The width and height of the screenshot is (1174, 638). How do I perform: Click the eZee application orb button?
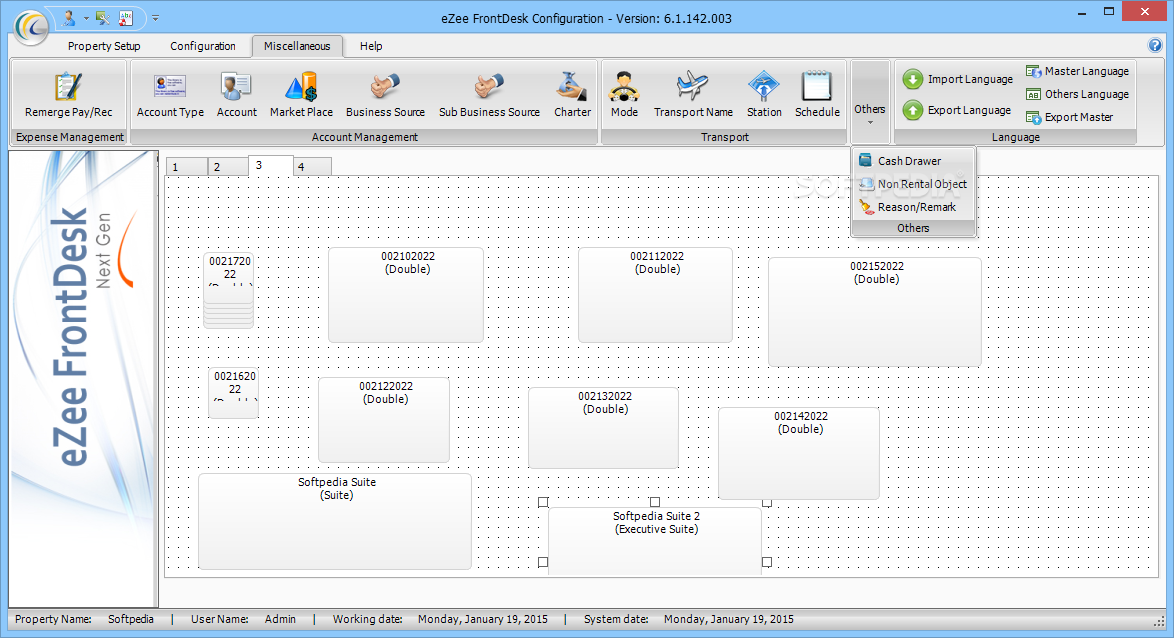31,28
